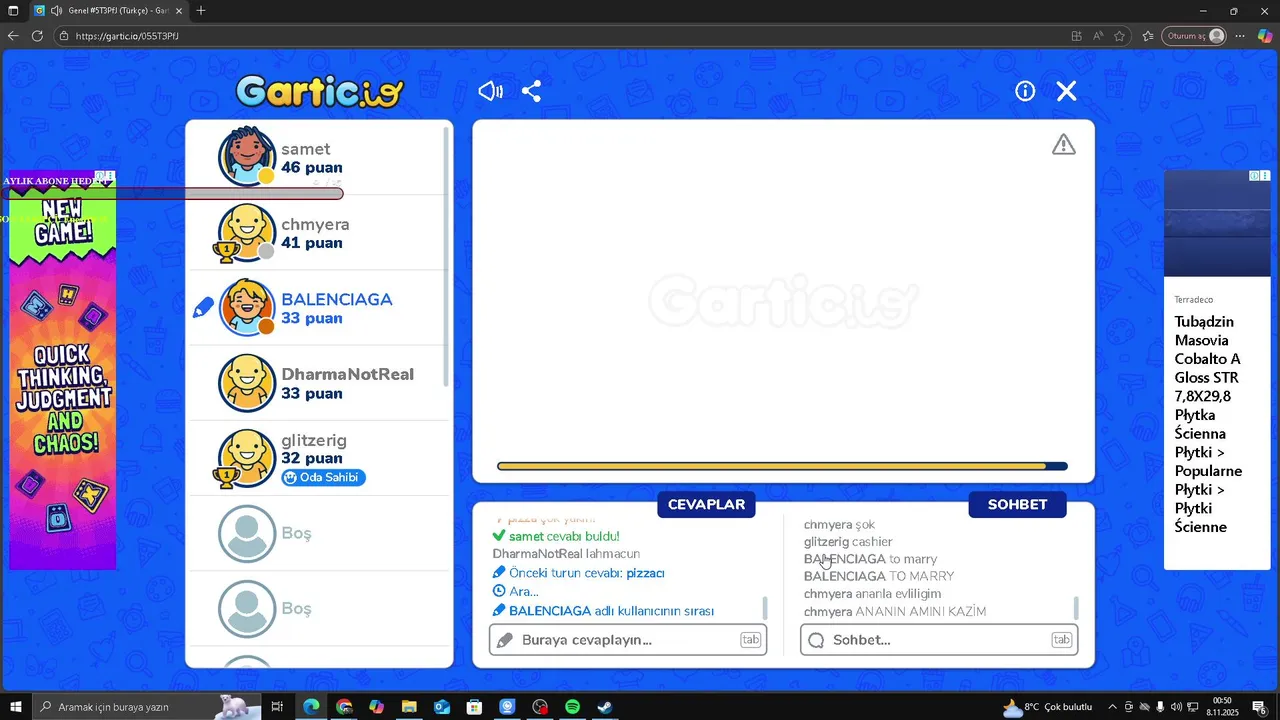This screenshot has width=1280, height=720.
Task: Click chmyera's player avatar
Action: click(246, 232)
